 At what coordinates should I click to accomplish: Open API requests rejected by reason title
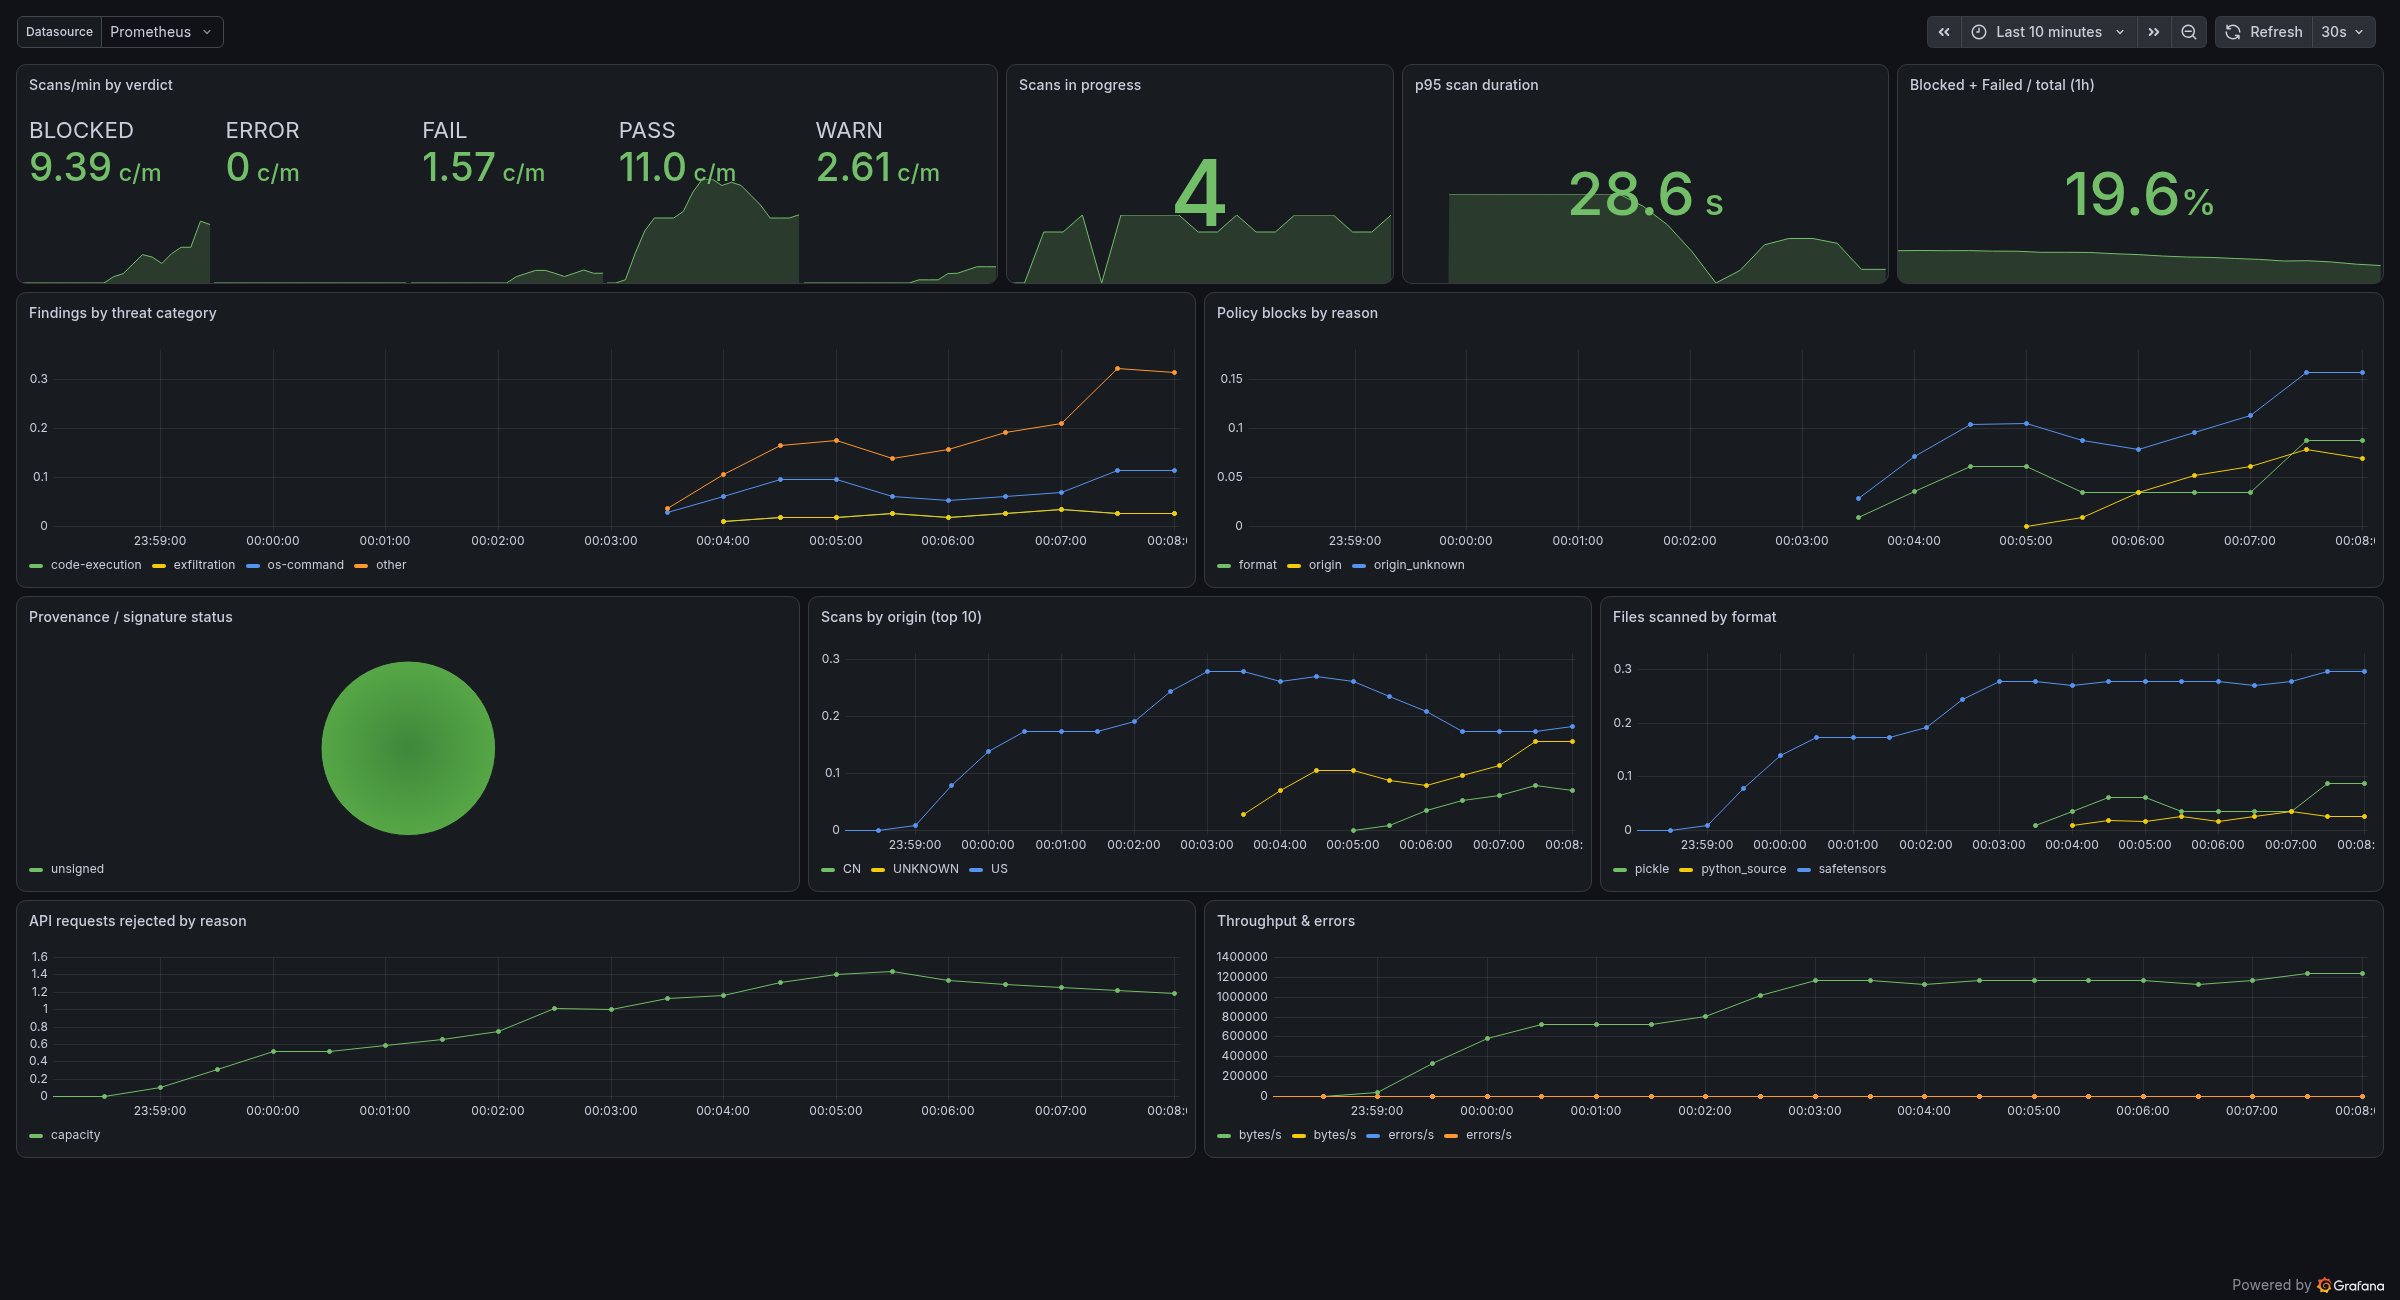coord(138,921)
